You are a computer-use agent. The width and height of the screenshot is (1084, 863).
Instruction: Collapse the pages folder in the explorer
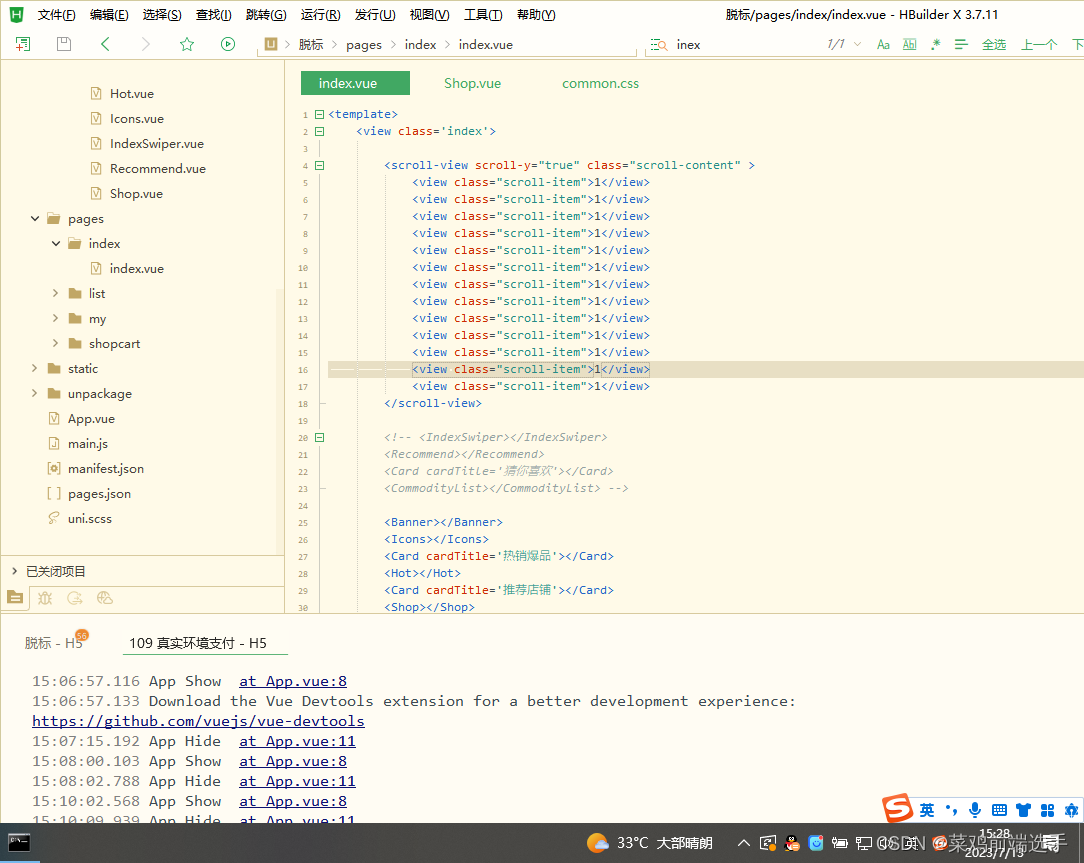coord(35,218)
